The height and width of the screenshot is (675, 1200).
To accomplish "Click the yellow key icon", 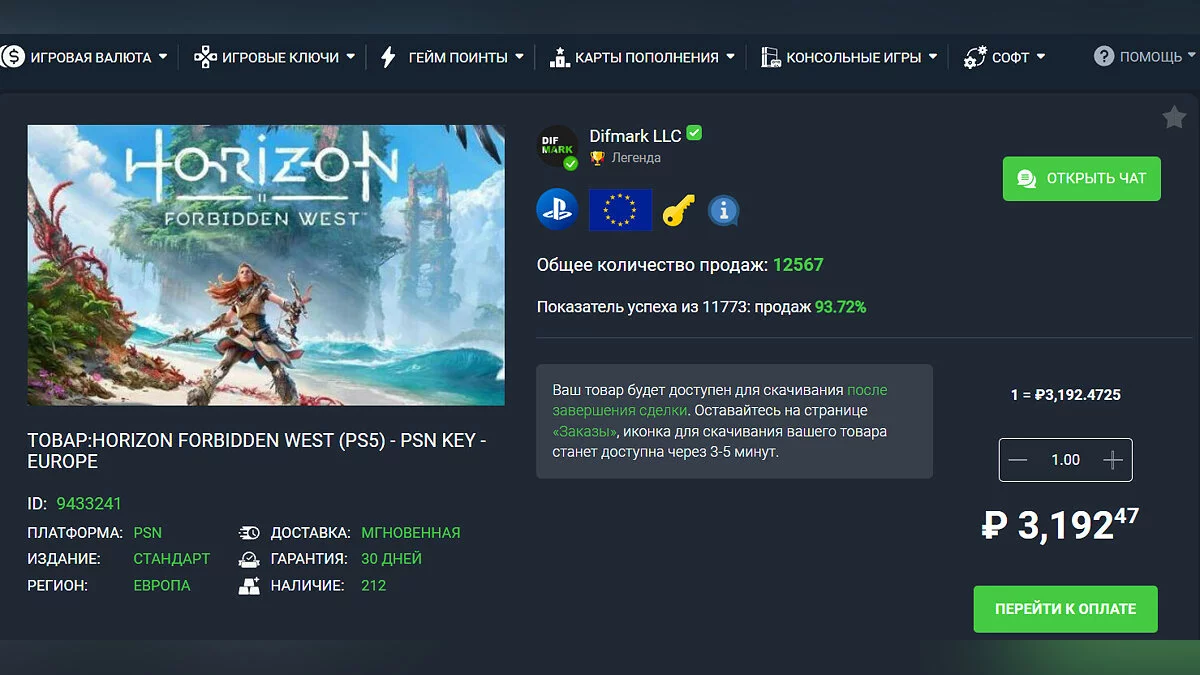I will (679, 210).
